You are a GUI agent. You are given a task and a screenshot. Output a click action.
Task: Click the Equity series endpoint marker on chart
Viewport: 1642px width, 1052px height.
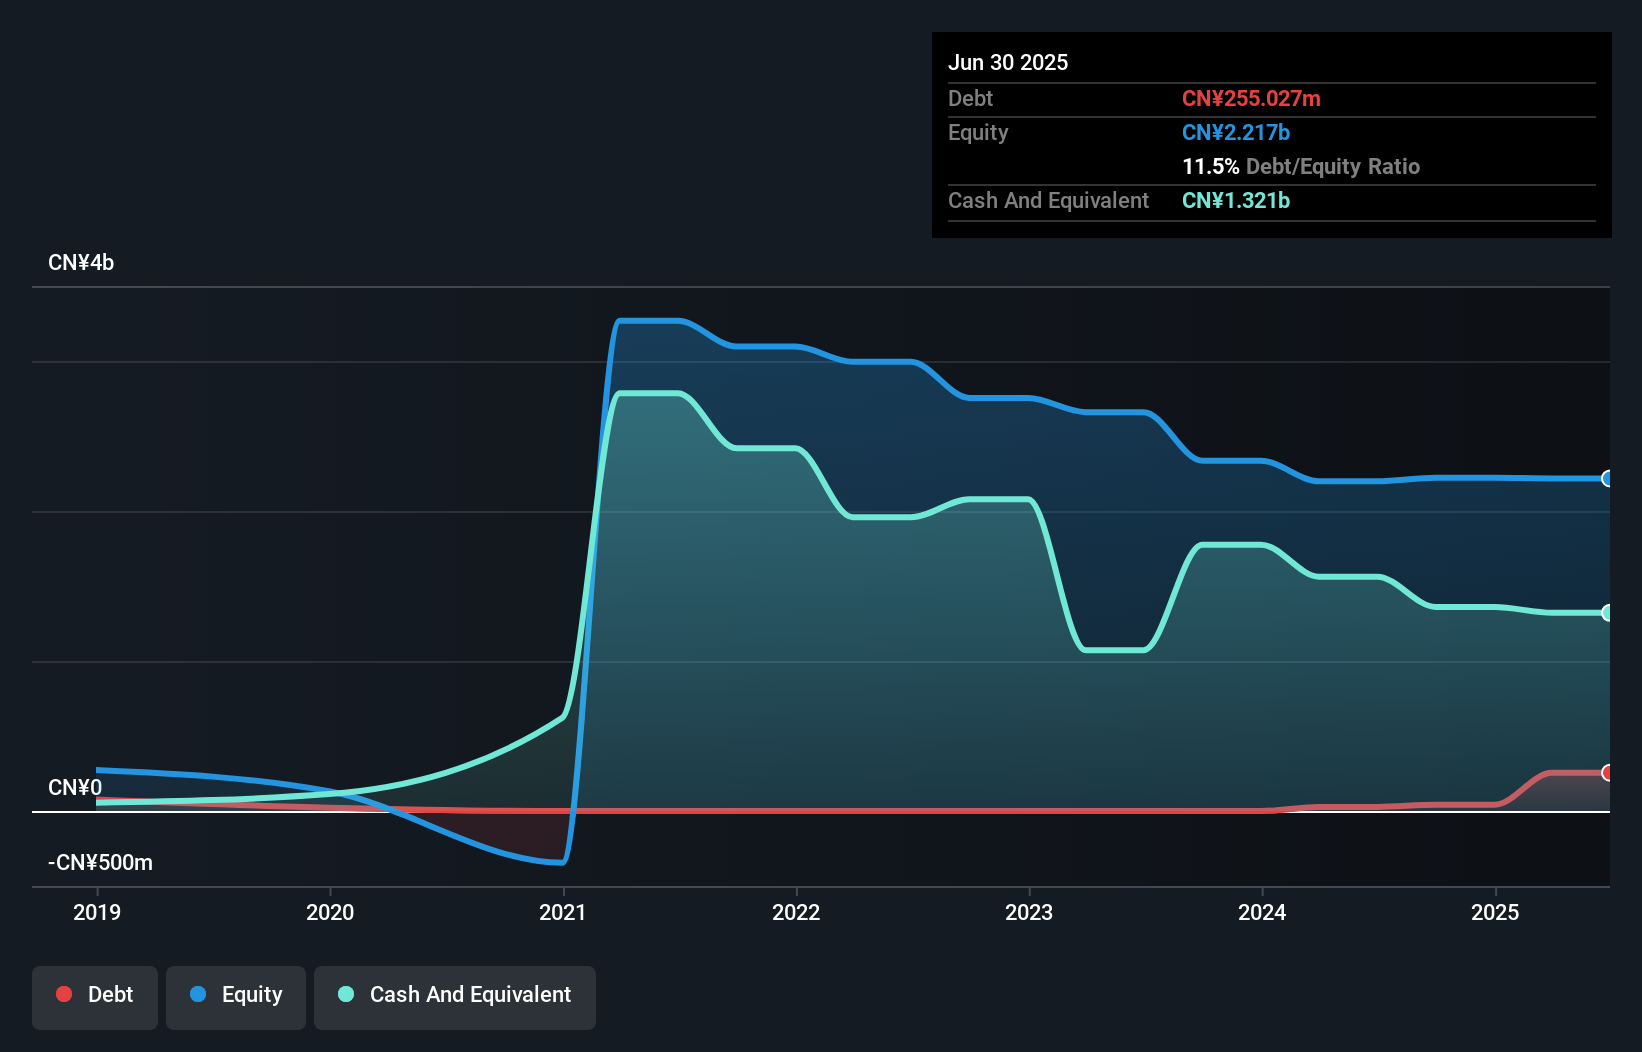click(1606, 480)
